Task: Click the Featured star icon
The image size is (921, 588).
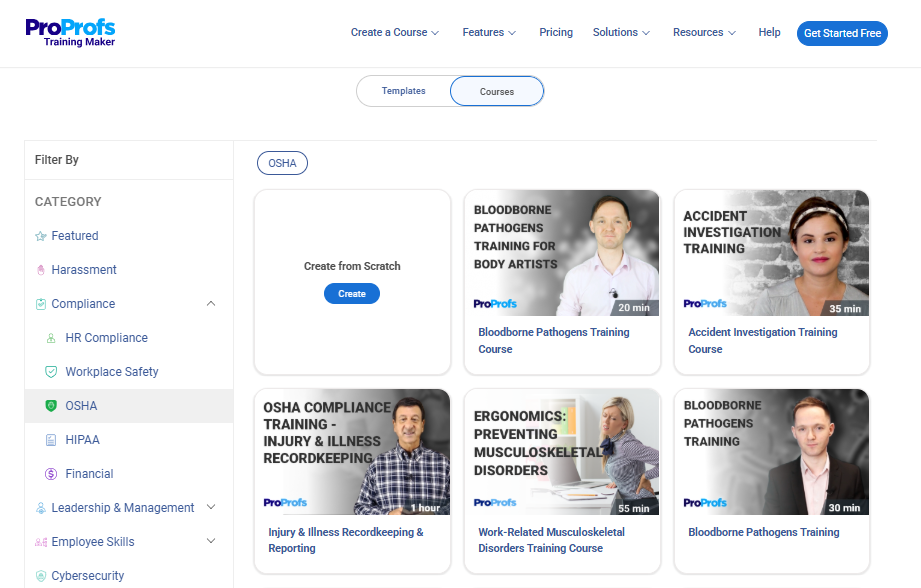Action: click(41, 236)
